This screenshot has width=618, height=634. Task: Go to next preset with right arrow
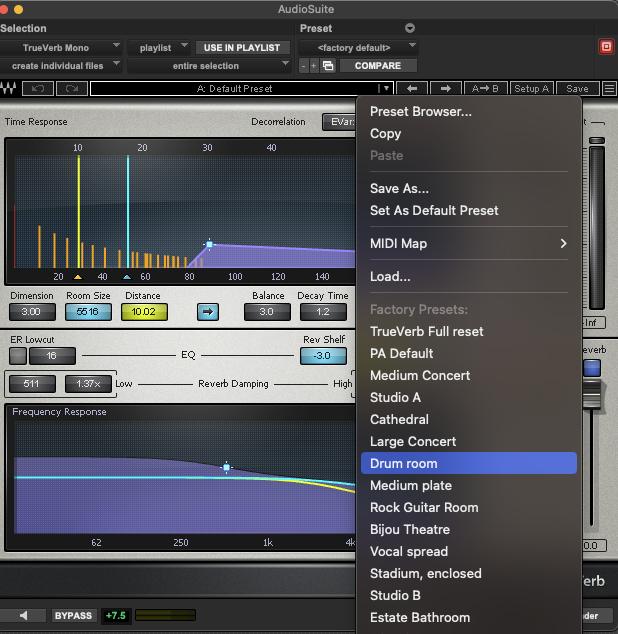click(446, 89)
